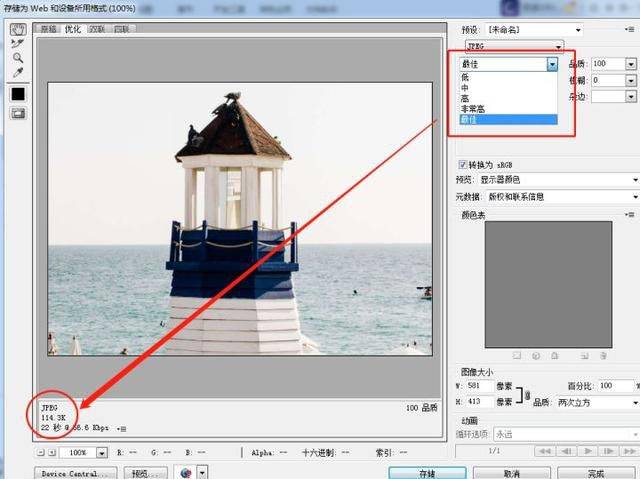Image resolution: width=640 pixels, height=479 pixels.
Task: Open the 品质 100 slider arrow
Action: (631, 64)
